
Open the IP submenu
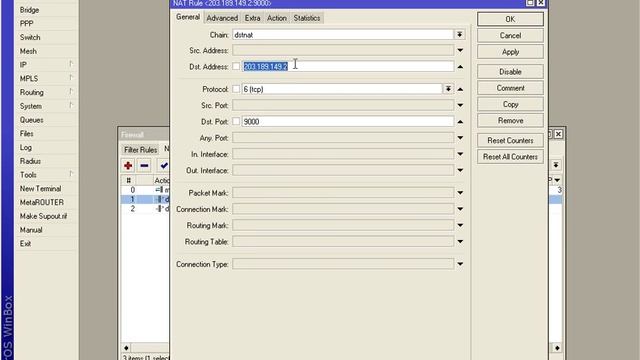(x=23, y=65)
